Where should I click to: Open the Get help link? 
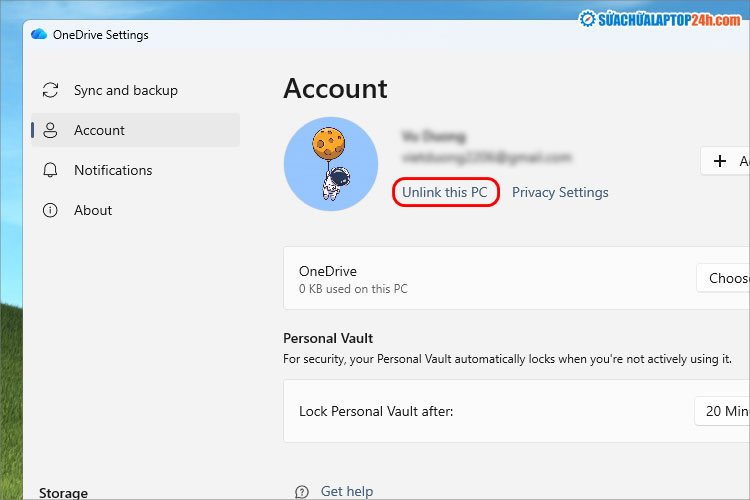tap(346, 491)
